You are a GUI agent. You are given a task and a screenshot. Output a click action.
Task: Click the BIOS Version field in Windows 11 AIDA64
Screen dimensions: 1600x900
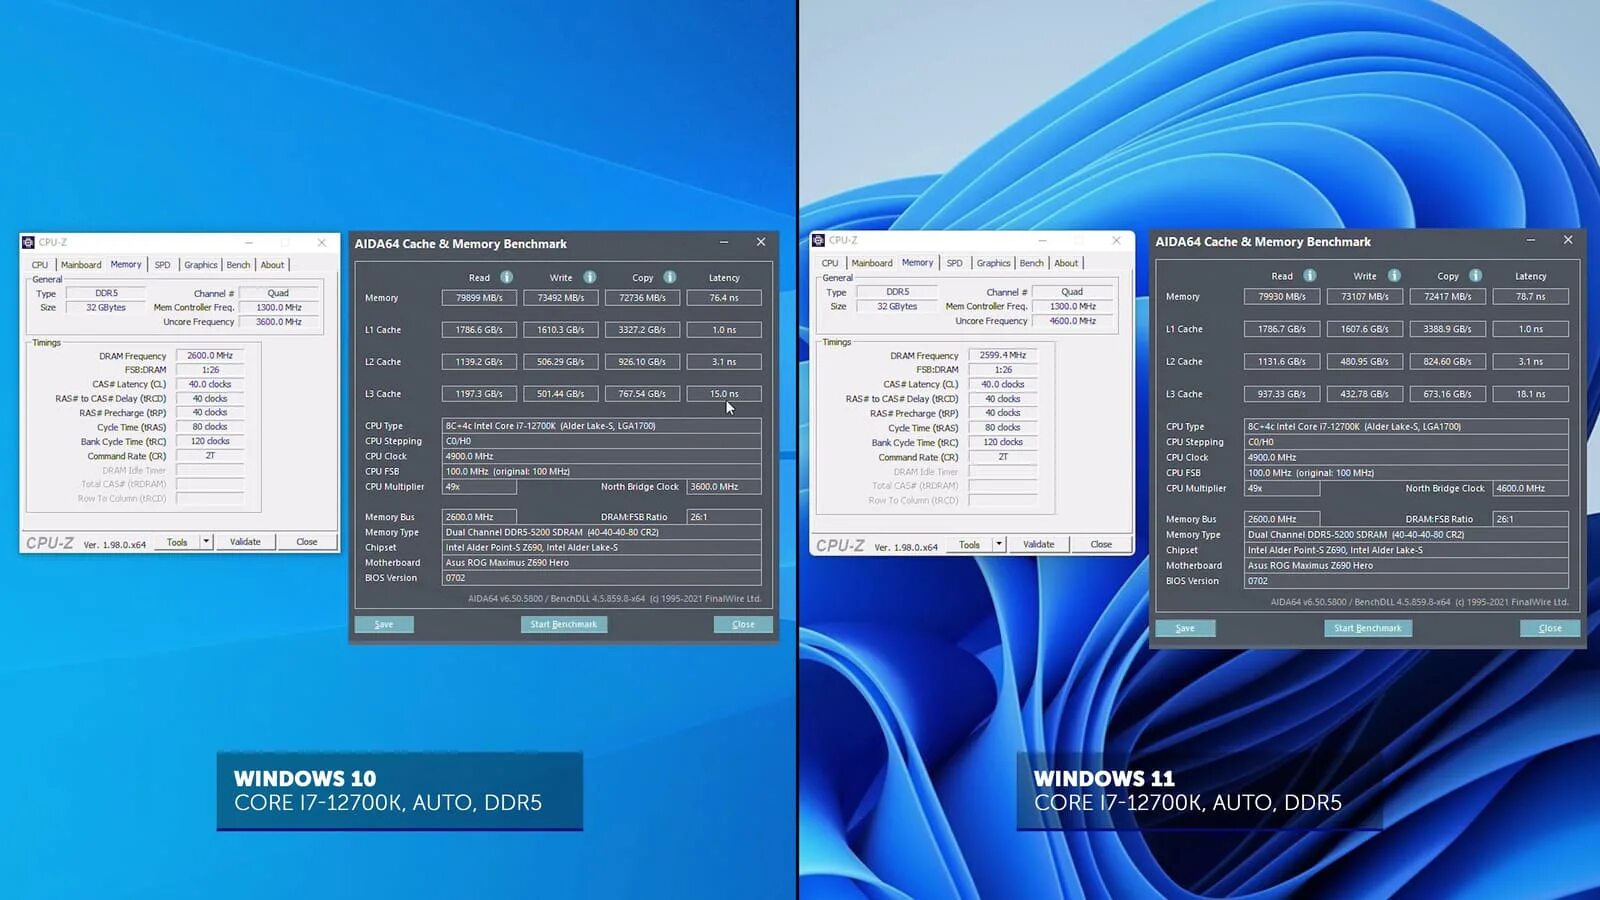1406,580
